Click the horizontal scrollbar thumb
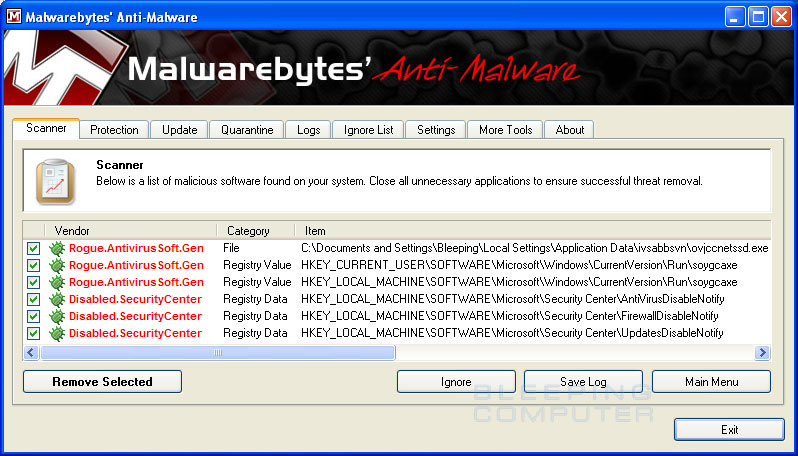This screenshot has width=798, height=456. point(218,352)
